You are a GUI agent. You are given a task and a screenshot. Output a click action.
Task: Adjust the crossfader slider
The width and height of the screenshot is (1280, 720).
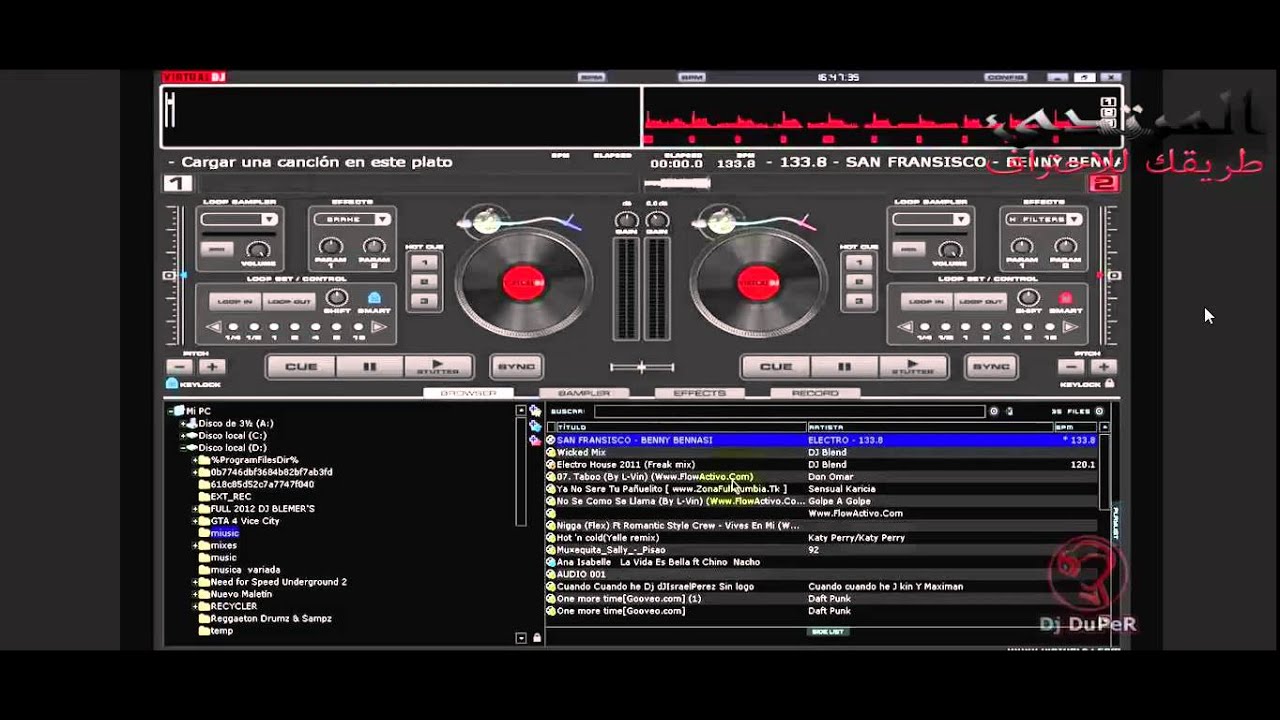coord(641,367)
